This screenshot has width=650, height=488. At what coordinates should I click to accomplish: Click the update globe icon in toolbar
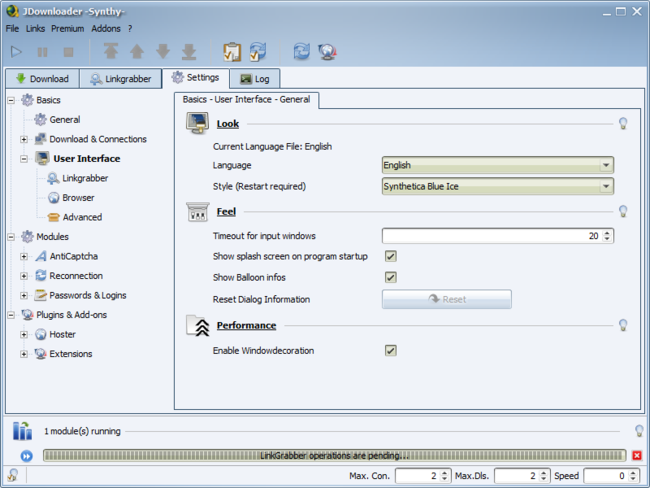(x=327, y=52)
